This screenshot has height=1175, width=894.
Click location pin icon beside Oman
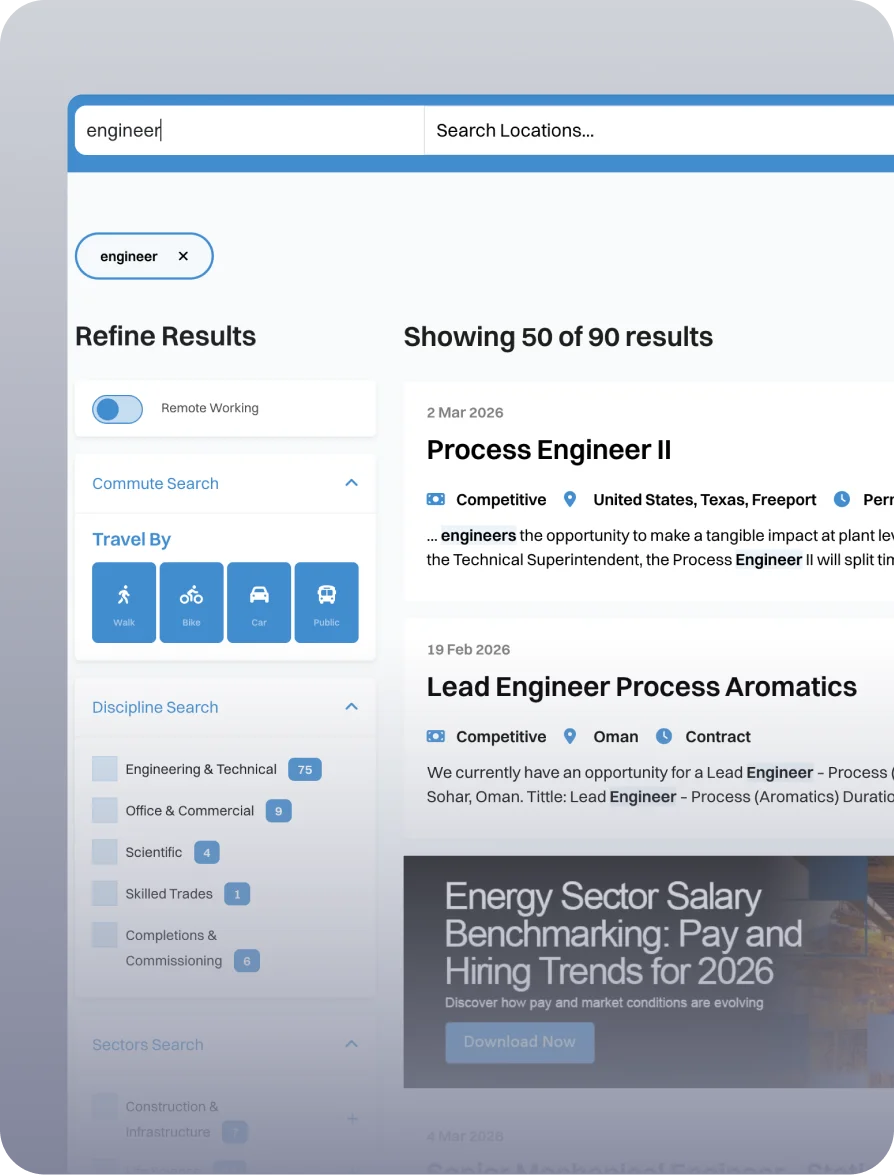coord(570,736)
